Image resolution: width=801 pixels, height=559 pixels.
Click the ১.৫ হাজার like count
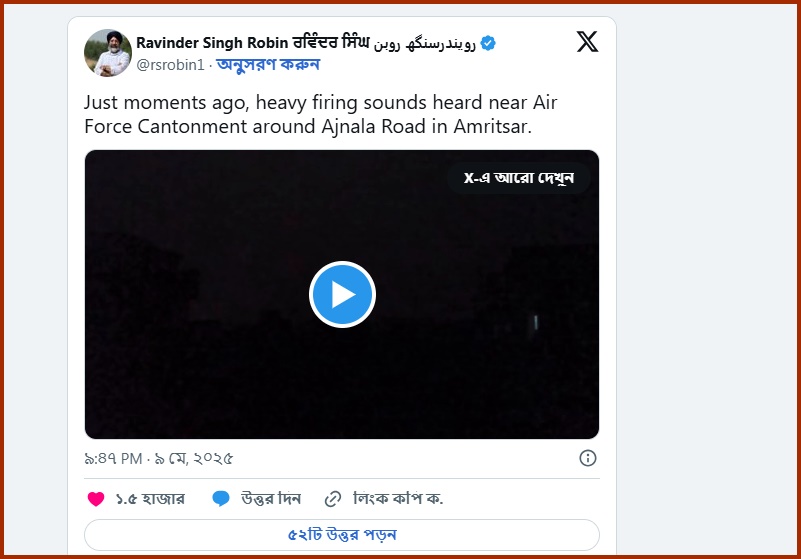point(150,499)
